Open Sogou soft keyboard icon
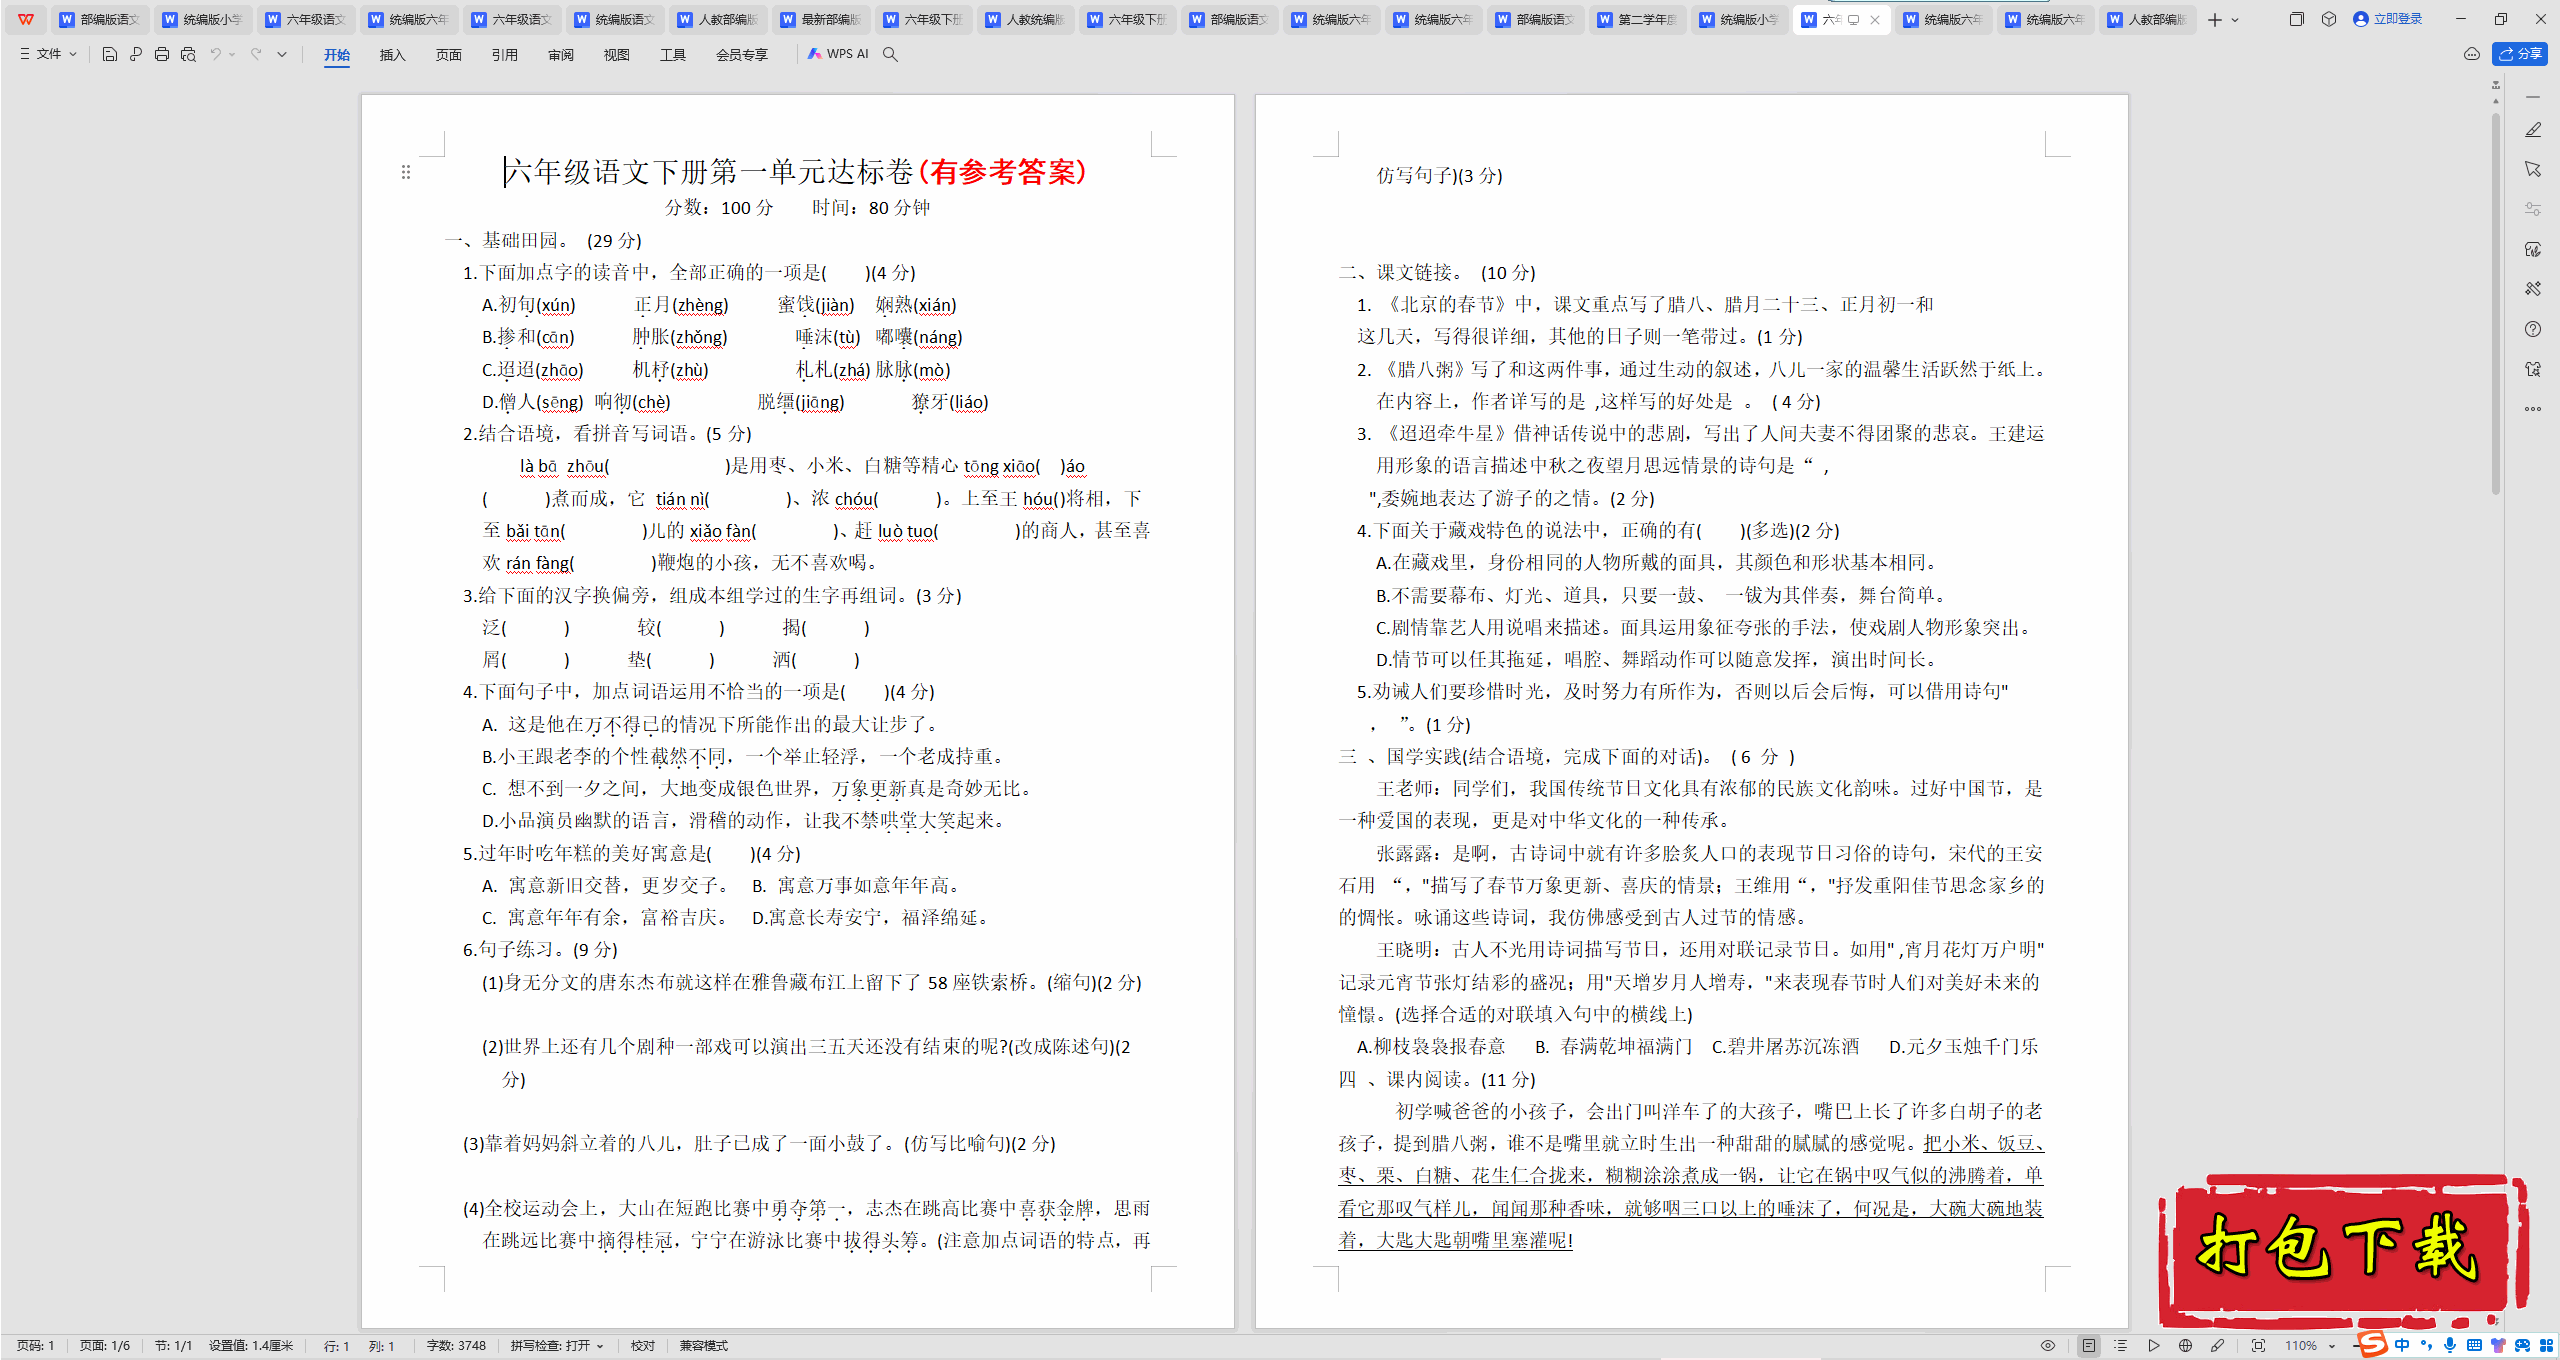This screenshot has height=1360, width=2560. (x=2474, y=1346)
